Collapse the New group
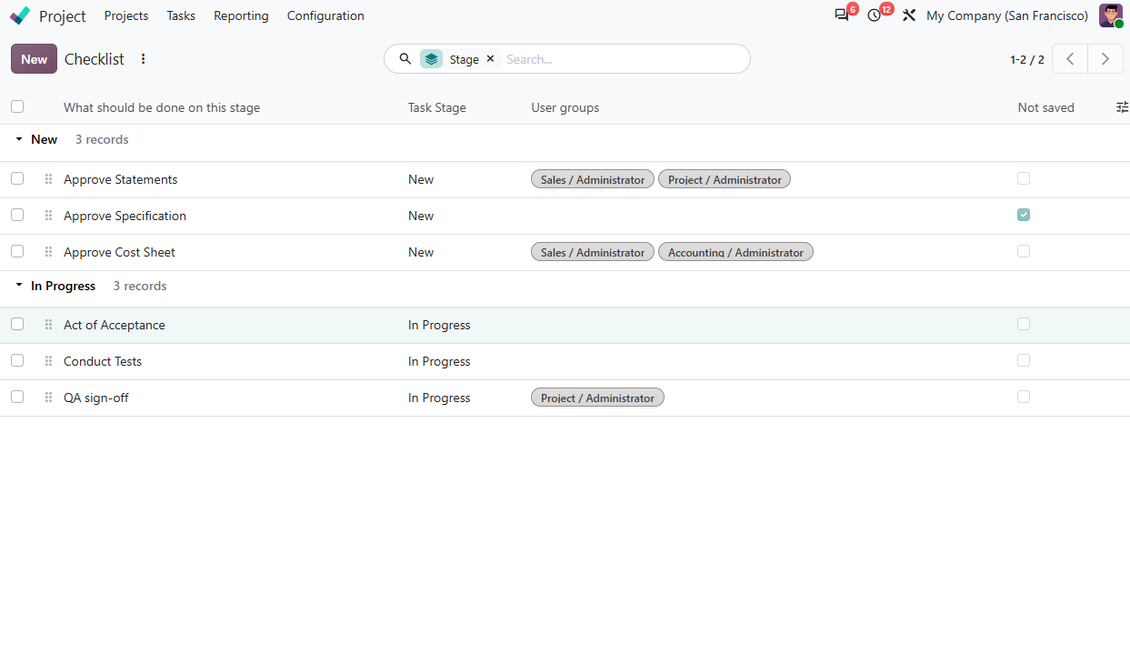 point(19,139)
